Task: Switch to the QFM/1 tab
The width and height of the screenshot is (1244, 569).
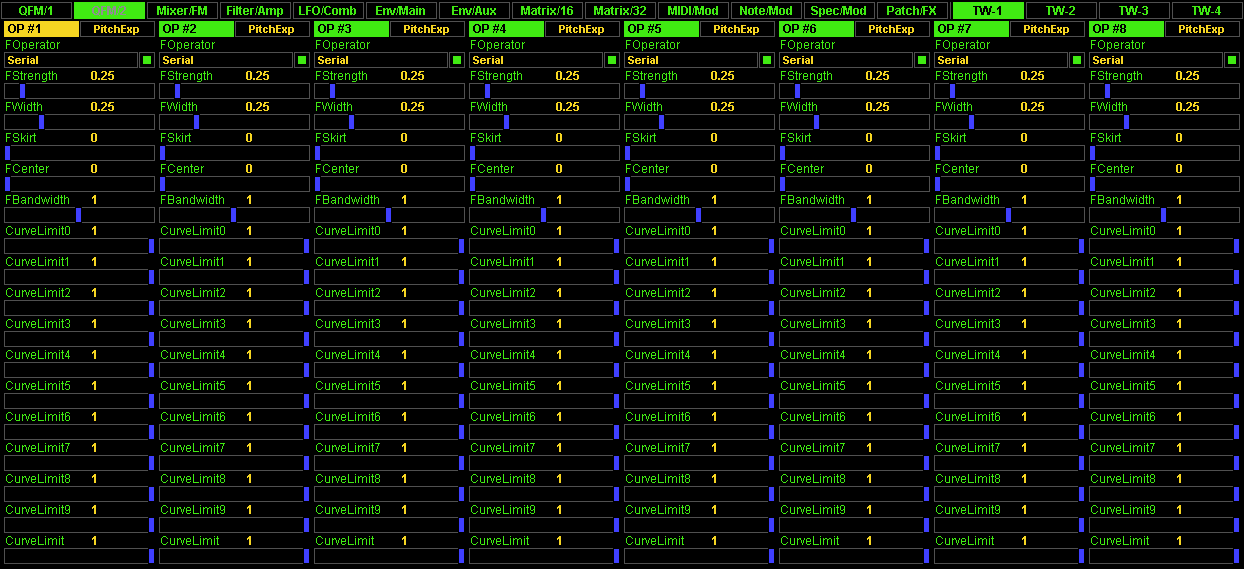Action: [x=36, y=11]
